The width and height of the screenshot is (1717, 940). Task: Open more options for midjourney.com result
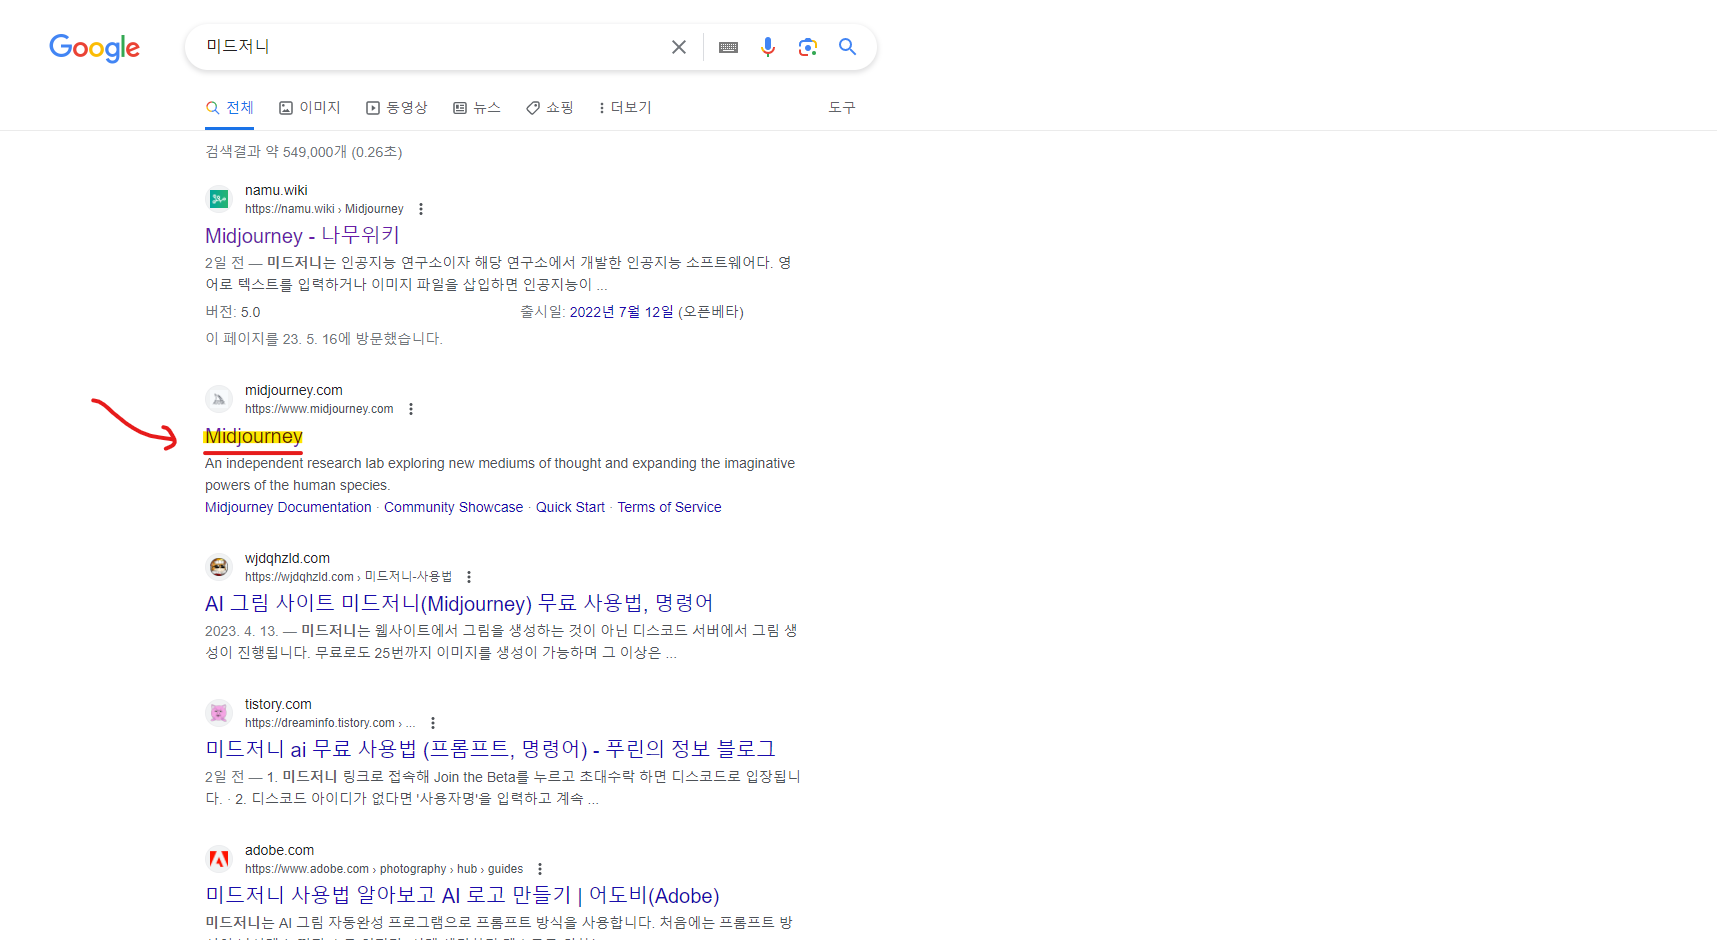tap(411, 409)
